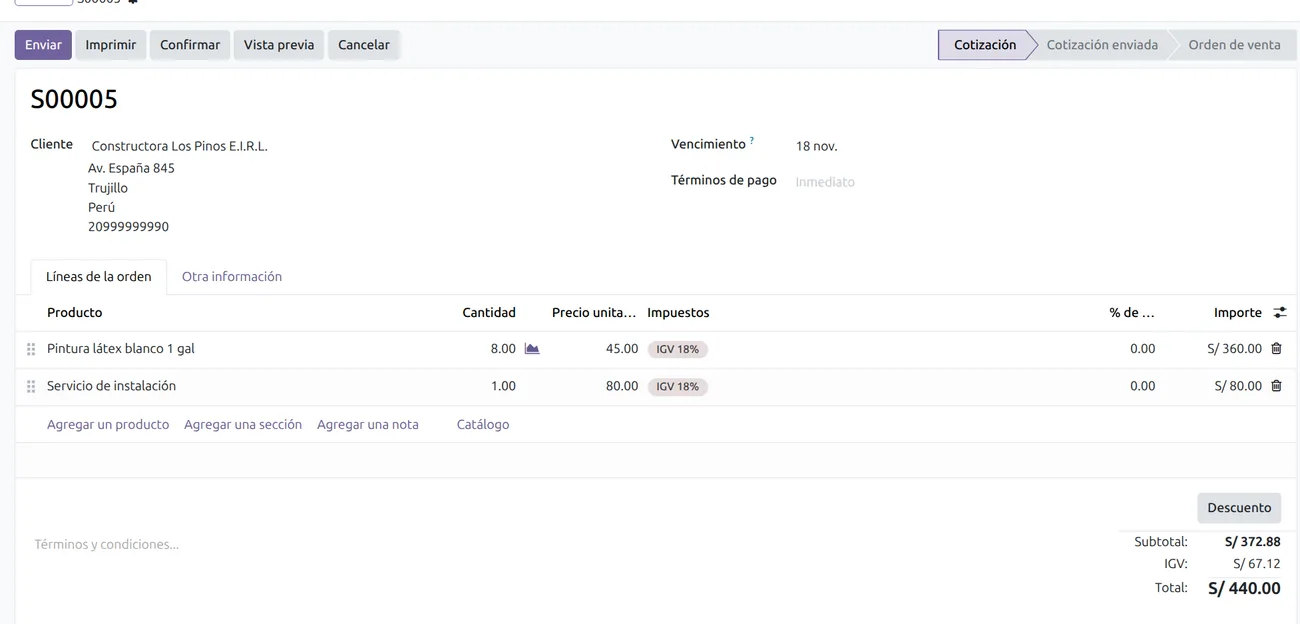The image size is (1300, 624).
Task: Click Agregar una sección link
Action: tap(243, 425)
